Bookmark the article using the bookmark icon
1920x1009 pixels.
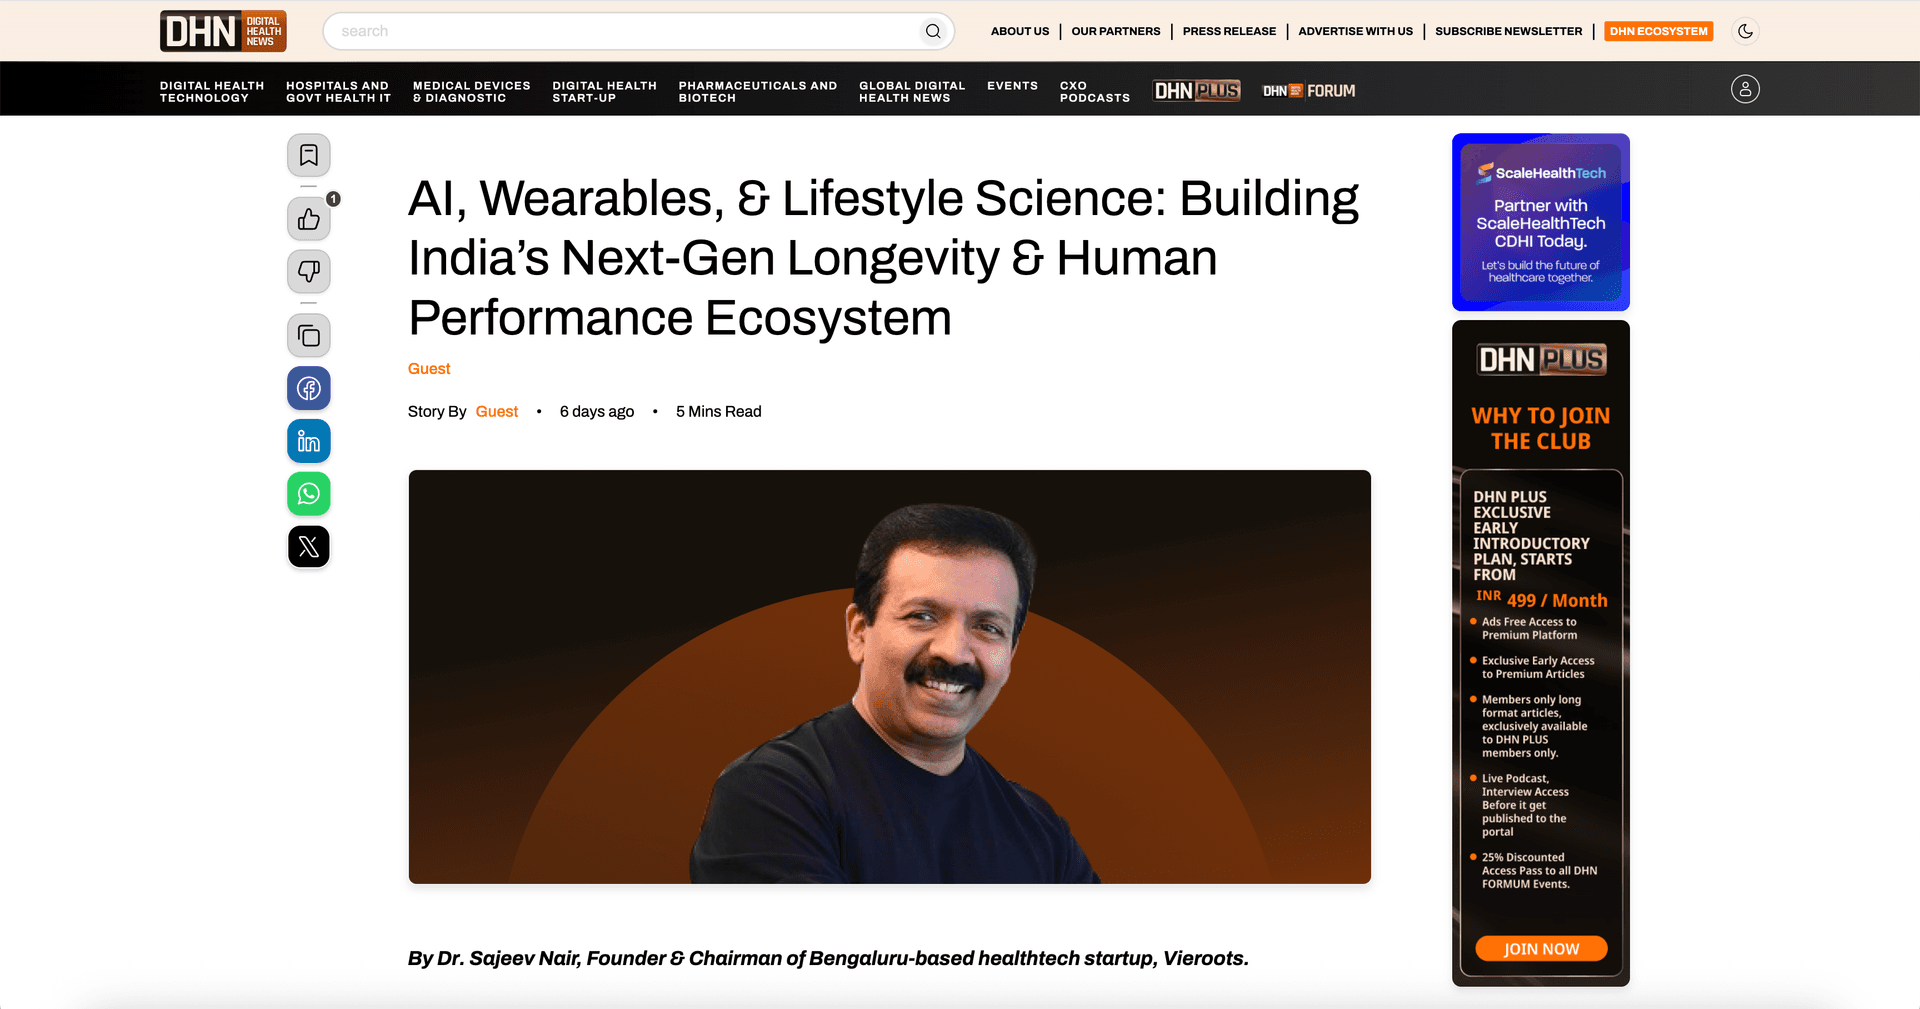click(x=308, y=155)
